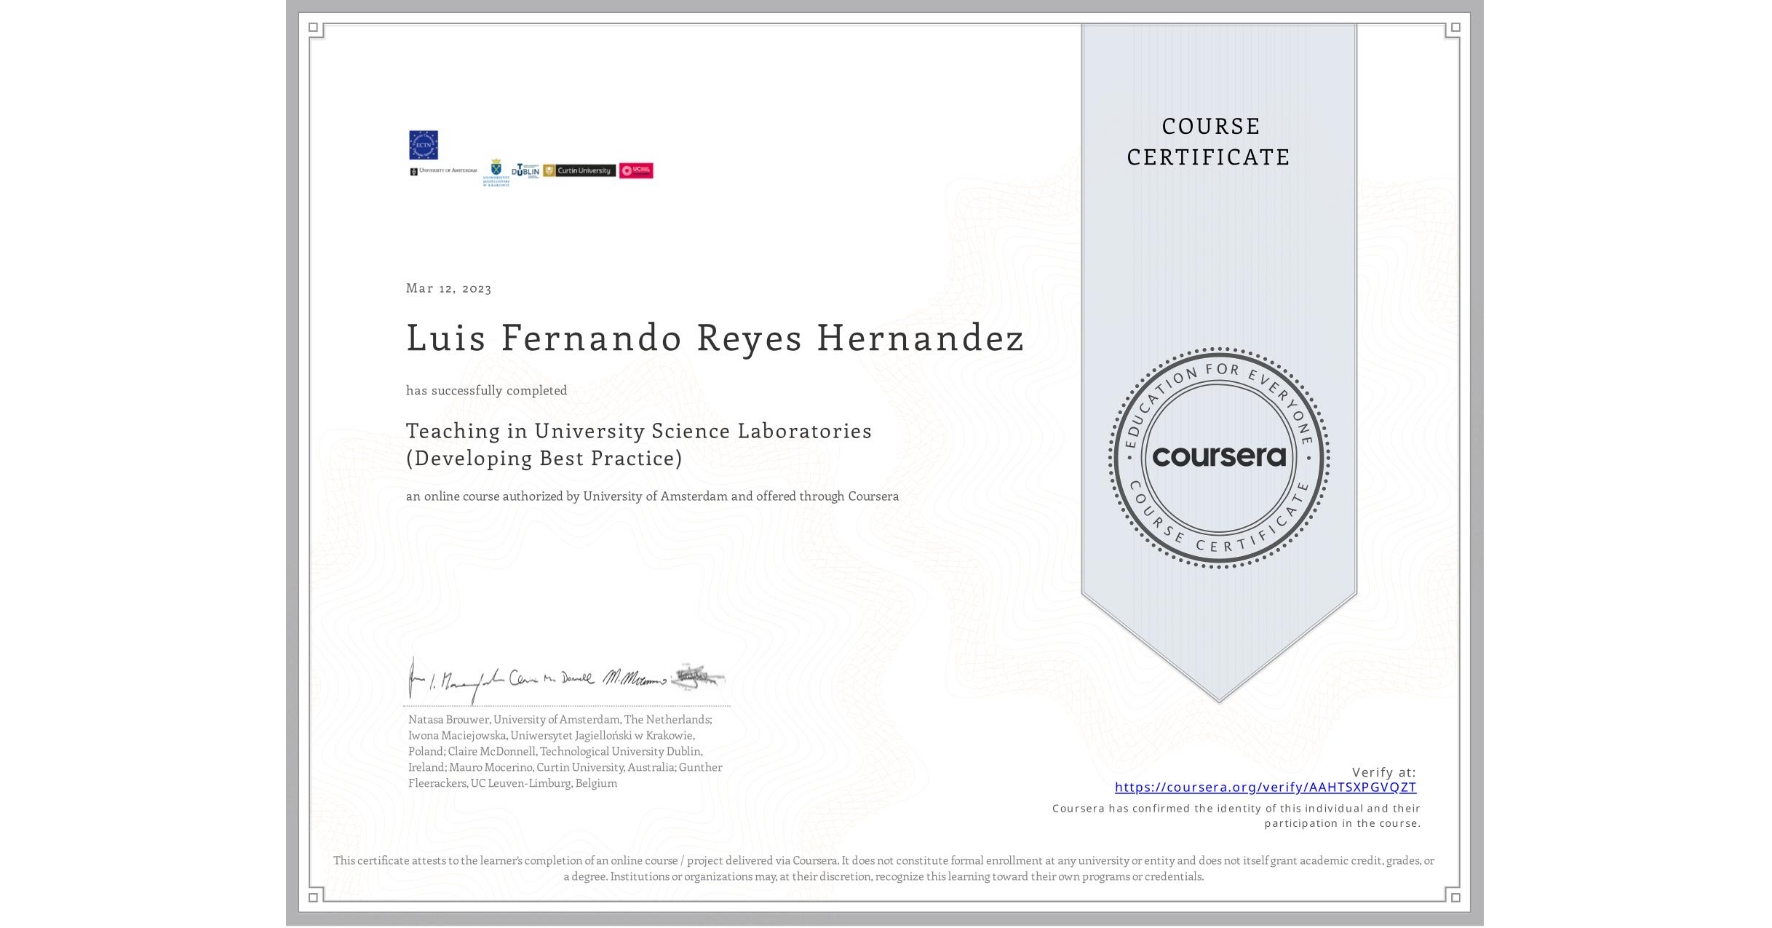Click the certificate disclaimer text at bottom
1772x928 pixels.
tap(884, 868)
